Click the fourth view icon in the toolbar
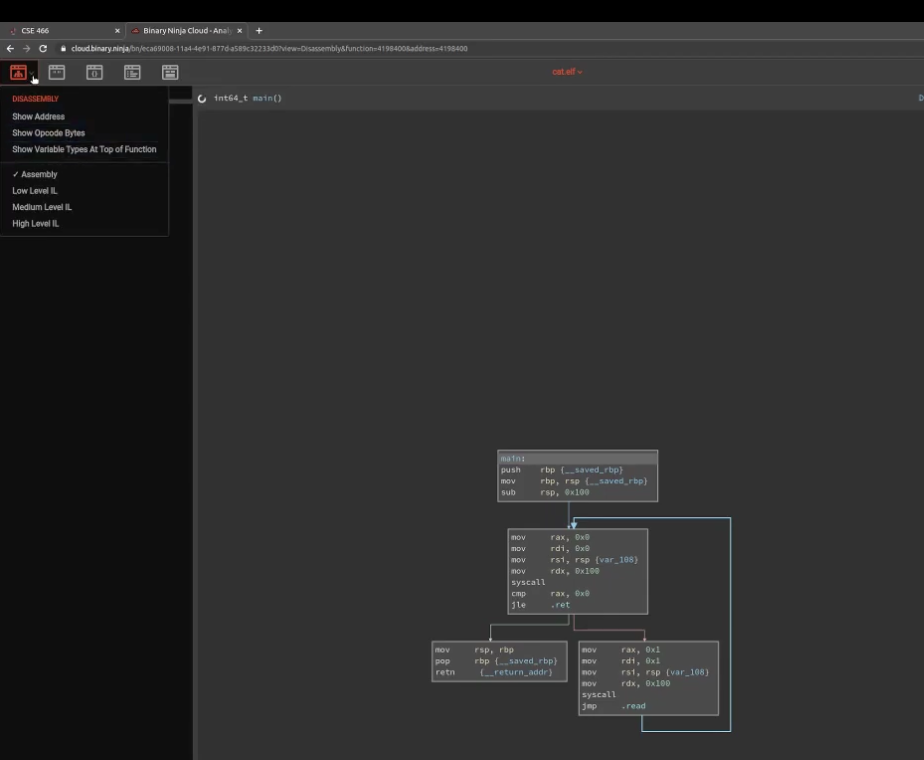The image size is (924, 760). [x=132, y=72]
